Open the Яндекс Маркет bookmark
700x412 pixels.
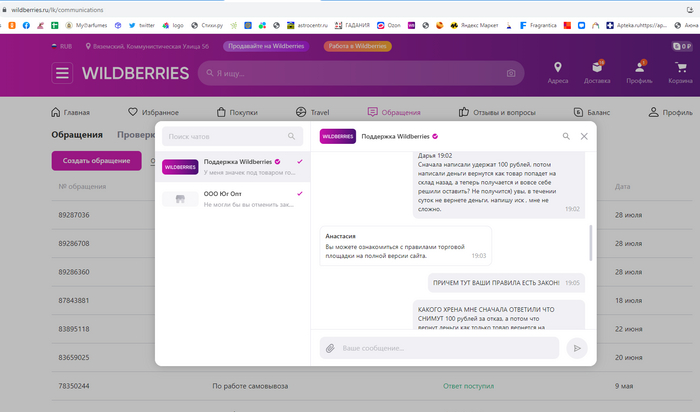(x=474, y=25)
